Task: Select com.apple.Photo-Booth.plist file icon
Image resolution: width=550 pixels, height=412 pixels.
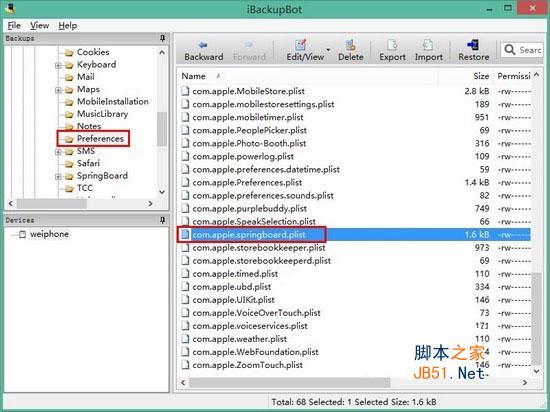Action: pyautogui.click(x=185, y=143)
